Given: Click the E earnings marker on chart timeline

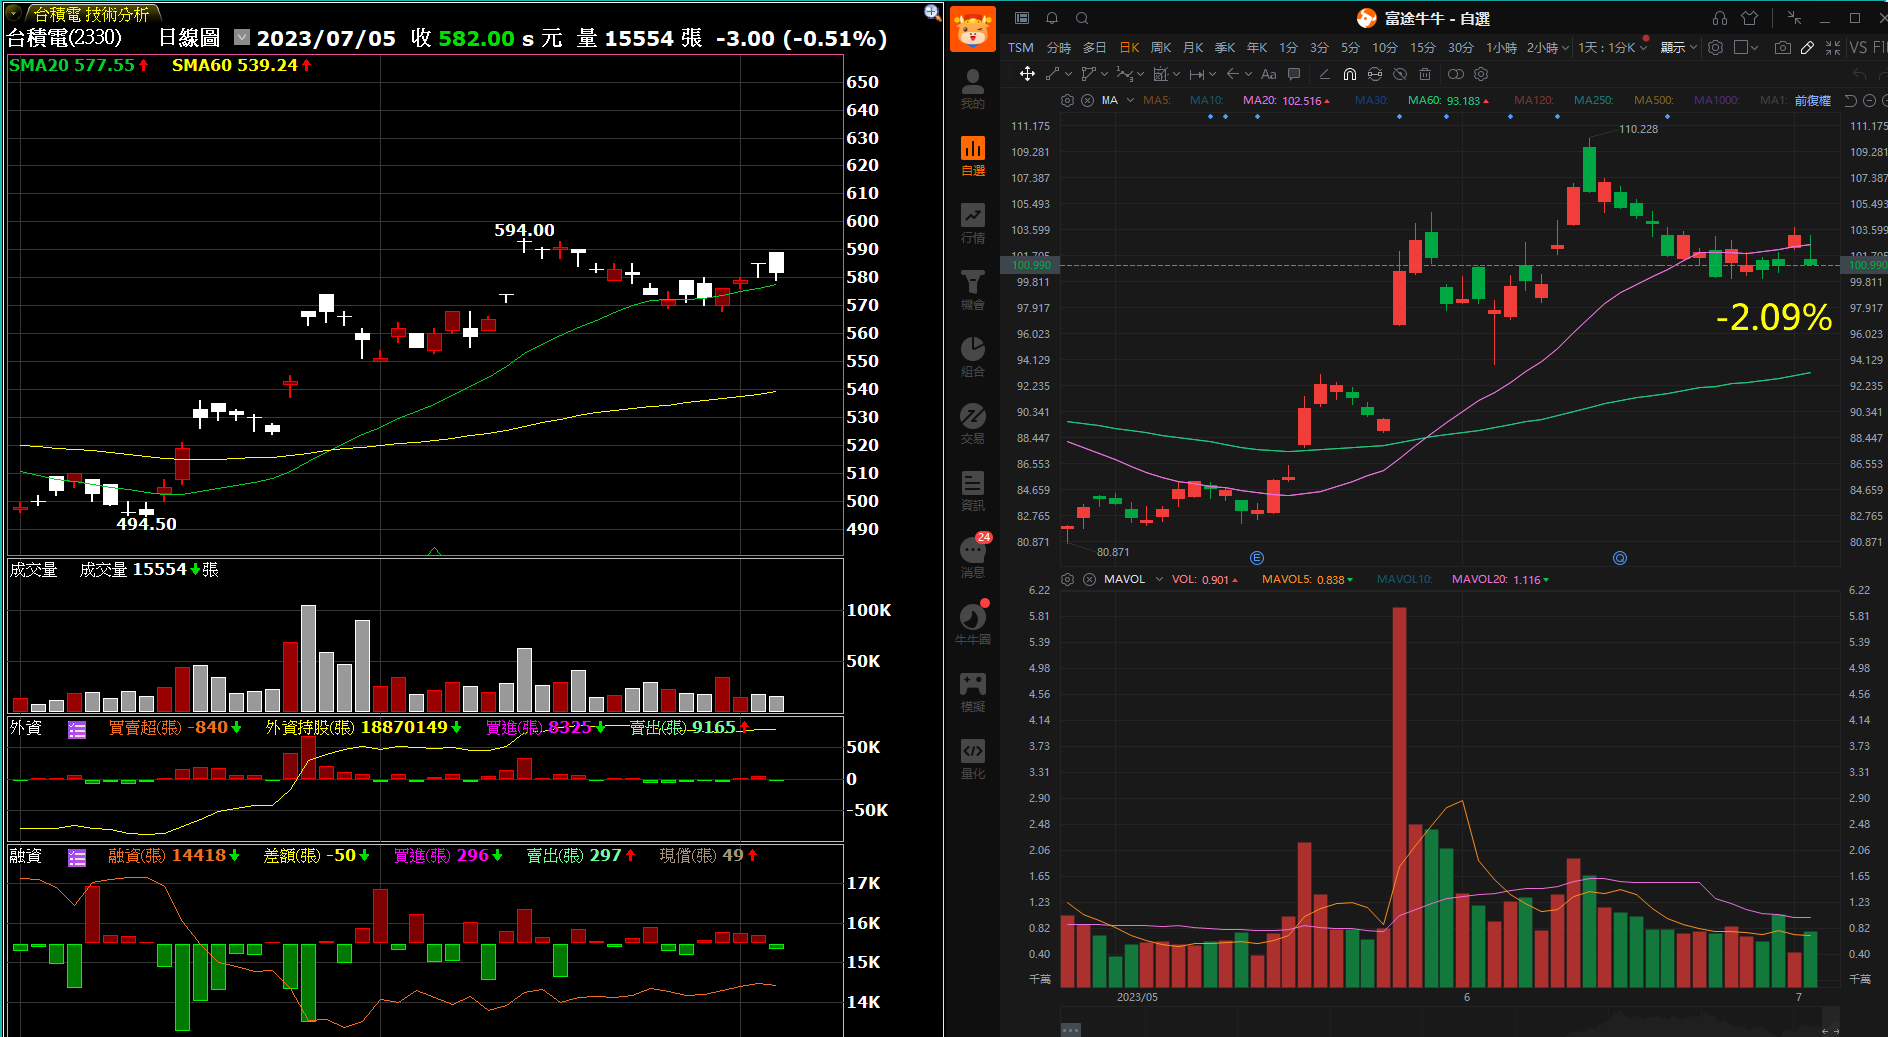Looking at the screenshot, I should click(1257, 558).
